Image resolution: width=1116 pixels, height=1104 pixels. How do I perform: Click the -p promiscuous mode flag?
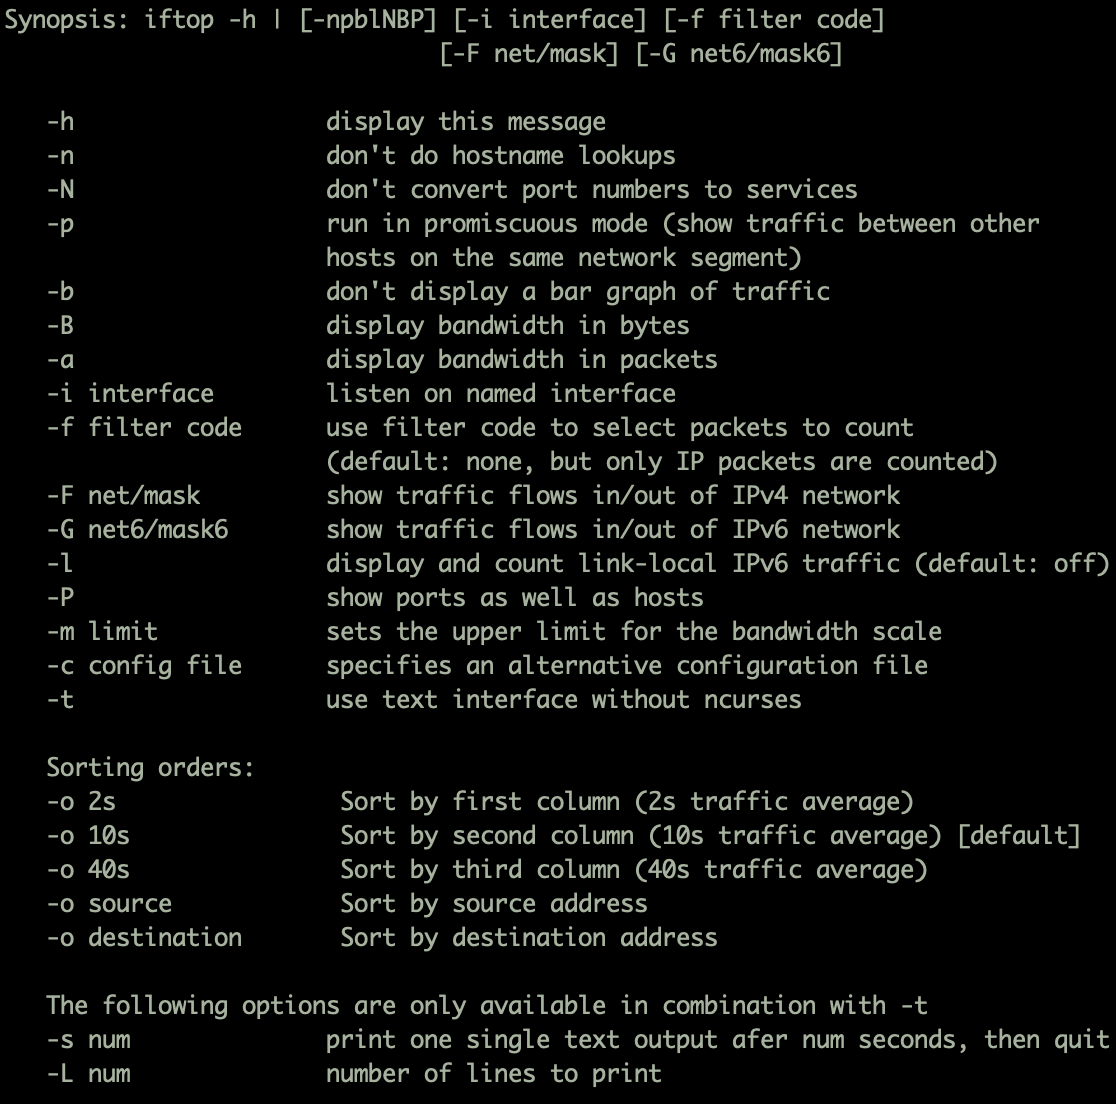tap(60, 225)
